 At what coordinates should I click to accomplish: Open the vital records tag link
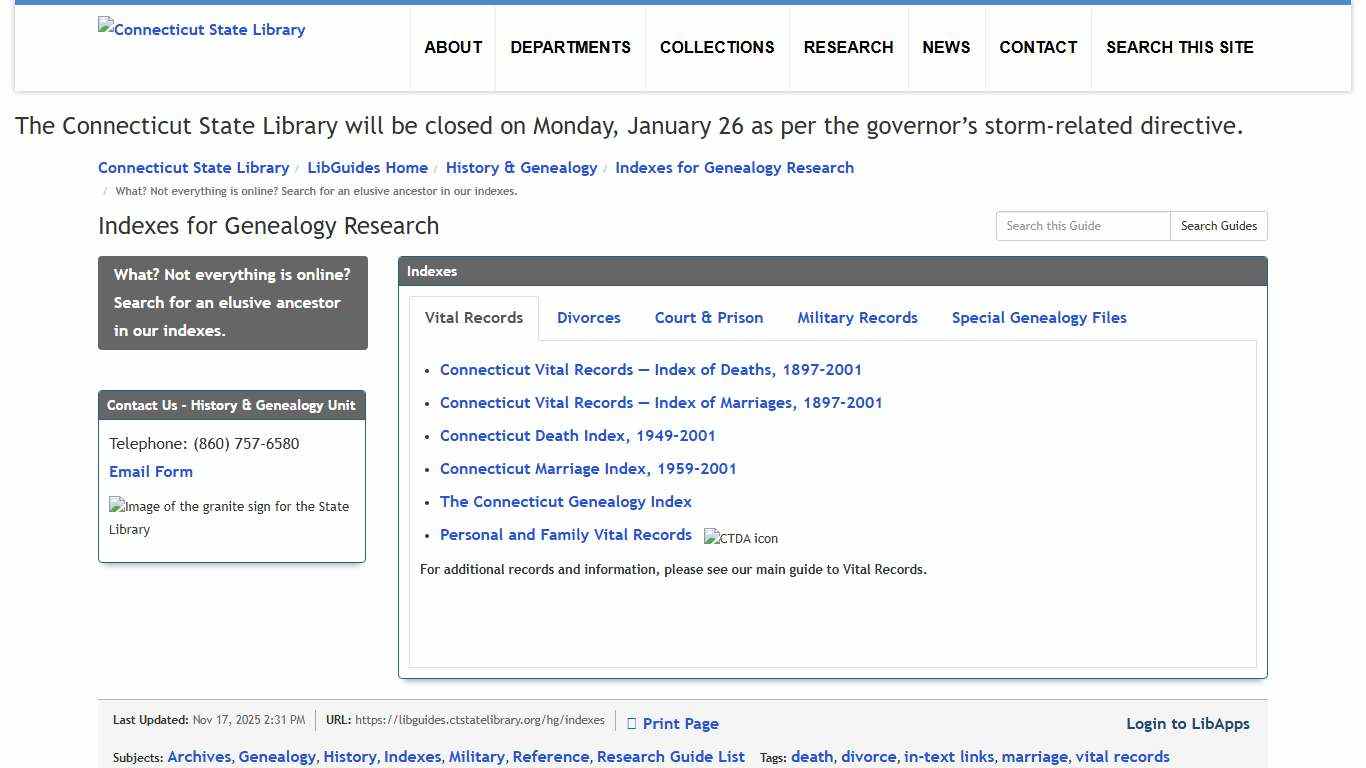pyautogui.click(x=1121, y=756)
